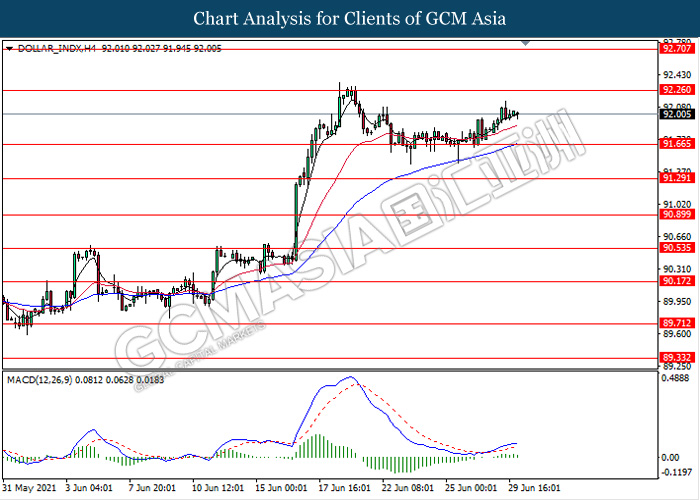
Task: Click the current price 92.005 label
Action: (677, 114)
